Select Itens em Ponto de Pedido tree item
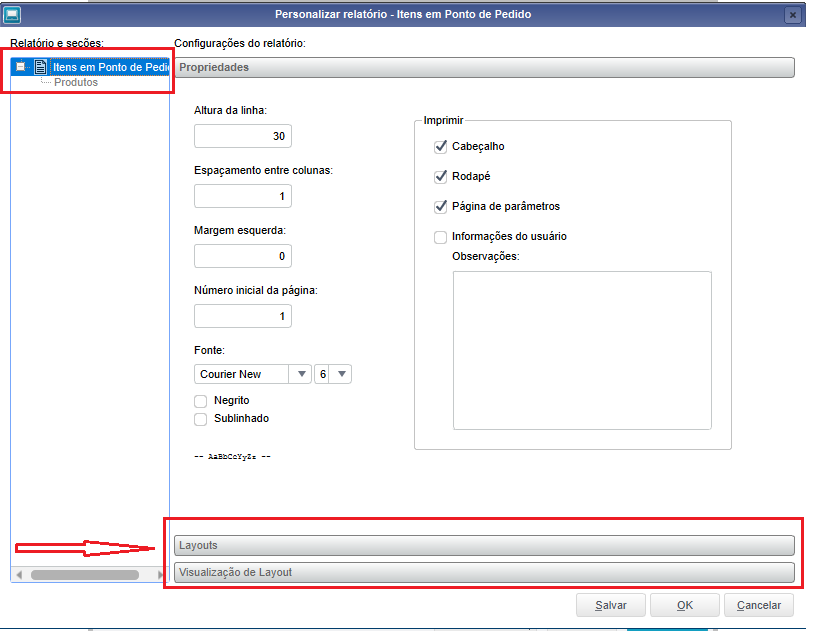Viewport: 817px width, 631px height. point(110,67)
